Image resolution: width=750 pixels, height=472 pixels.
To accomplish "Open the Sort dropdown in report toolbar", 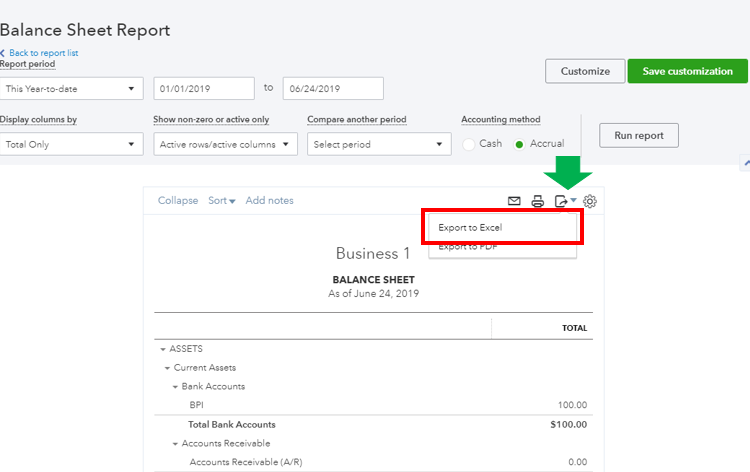I will click(x=221, y=201).
